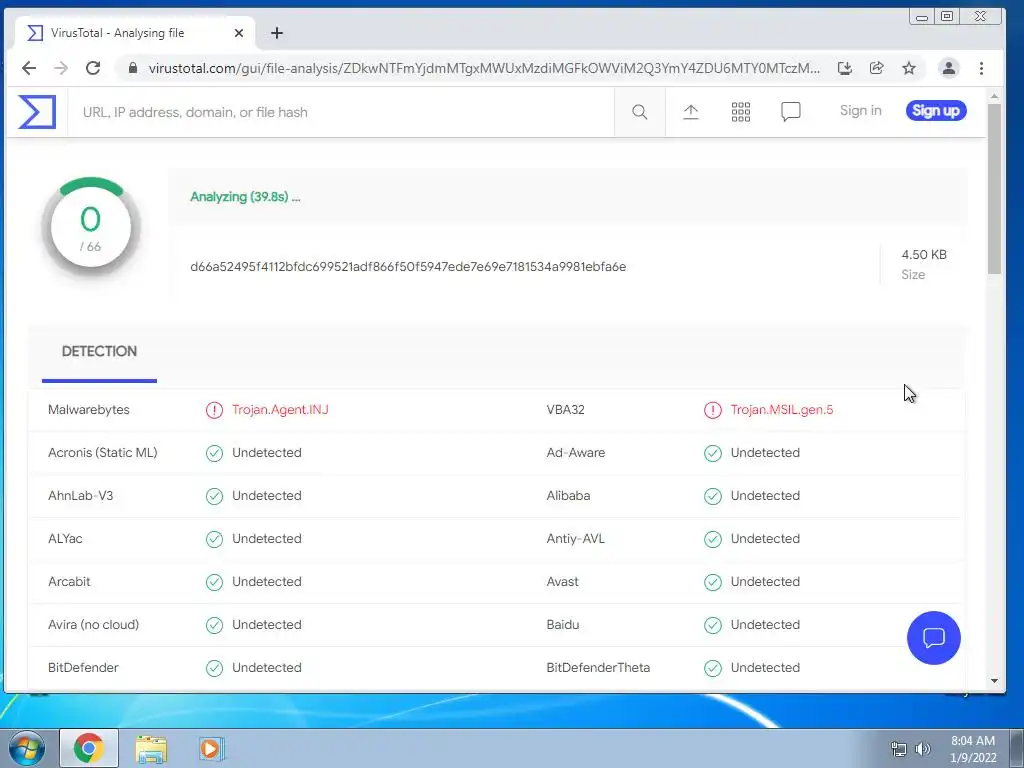Click the BitDefenderTheta engine name
1024x768 pixels.
[x=598, y=667]
